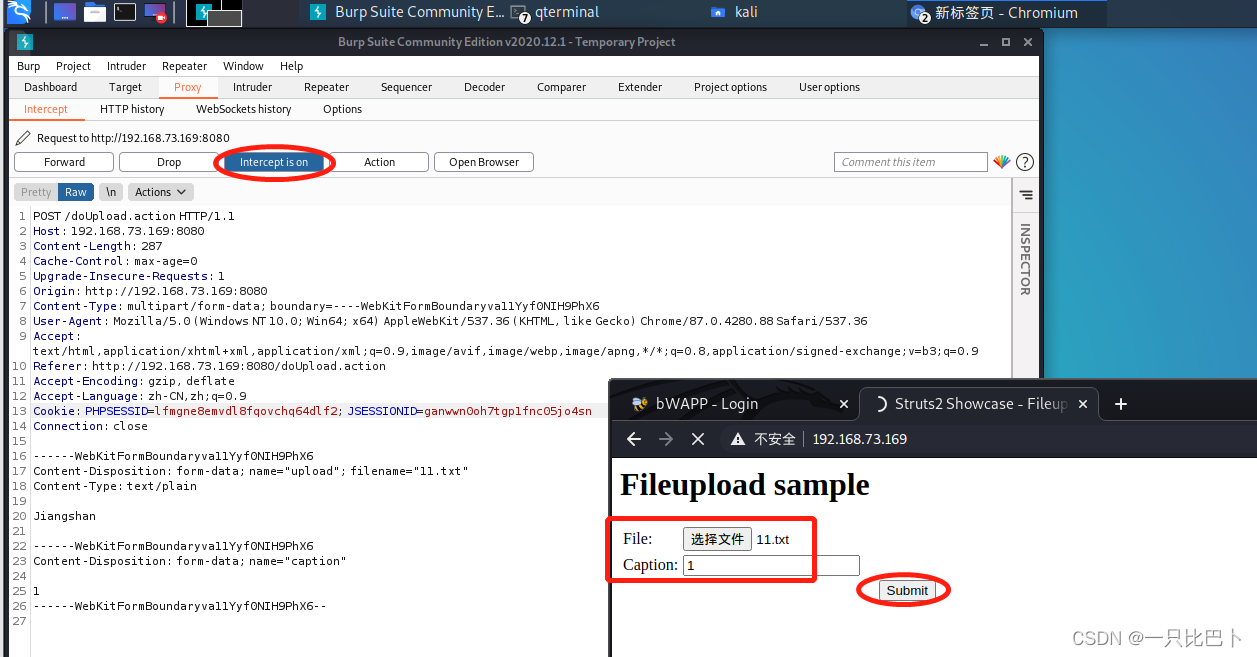The width and height of the screenshot is (1257, 657).
Task: Click the Open Browser button
Action: (x=484, y=162)
